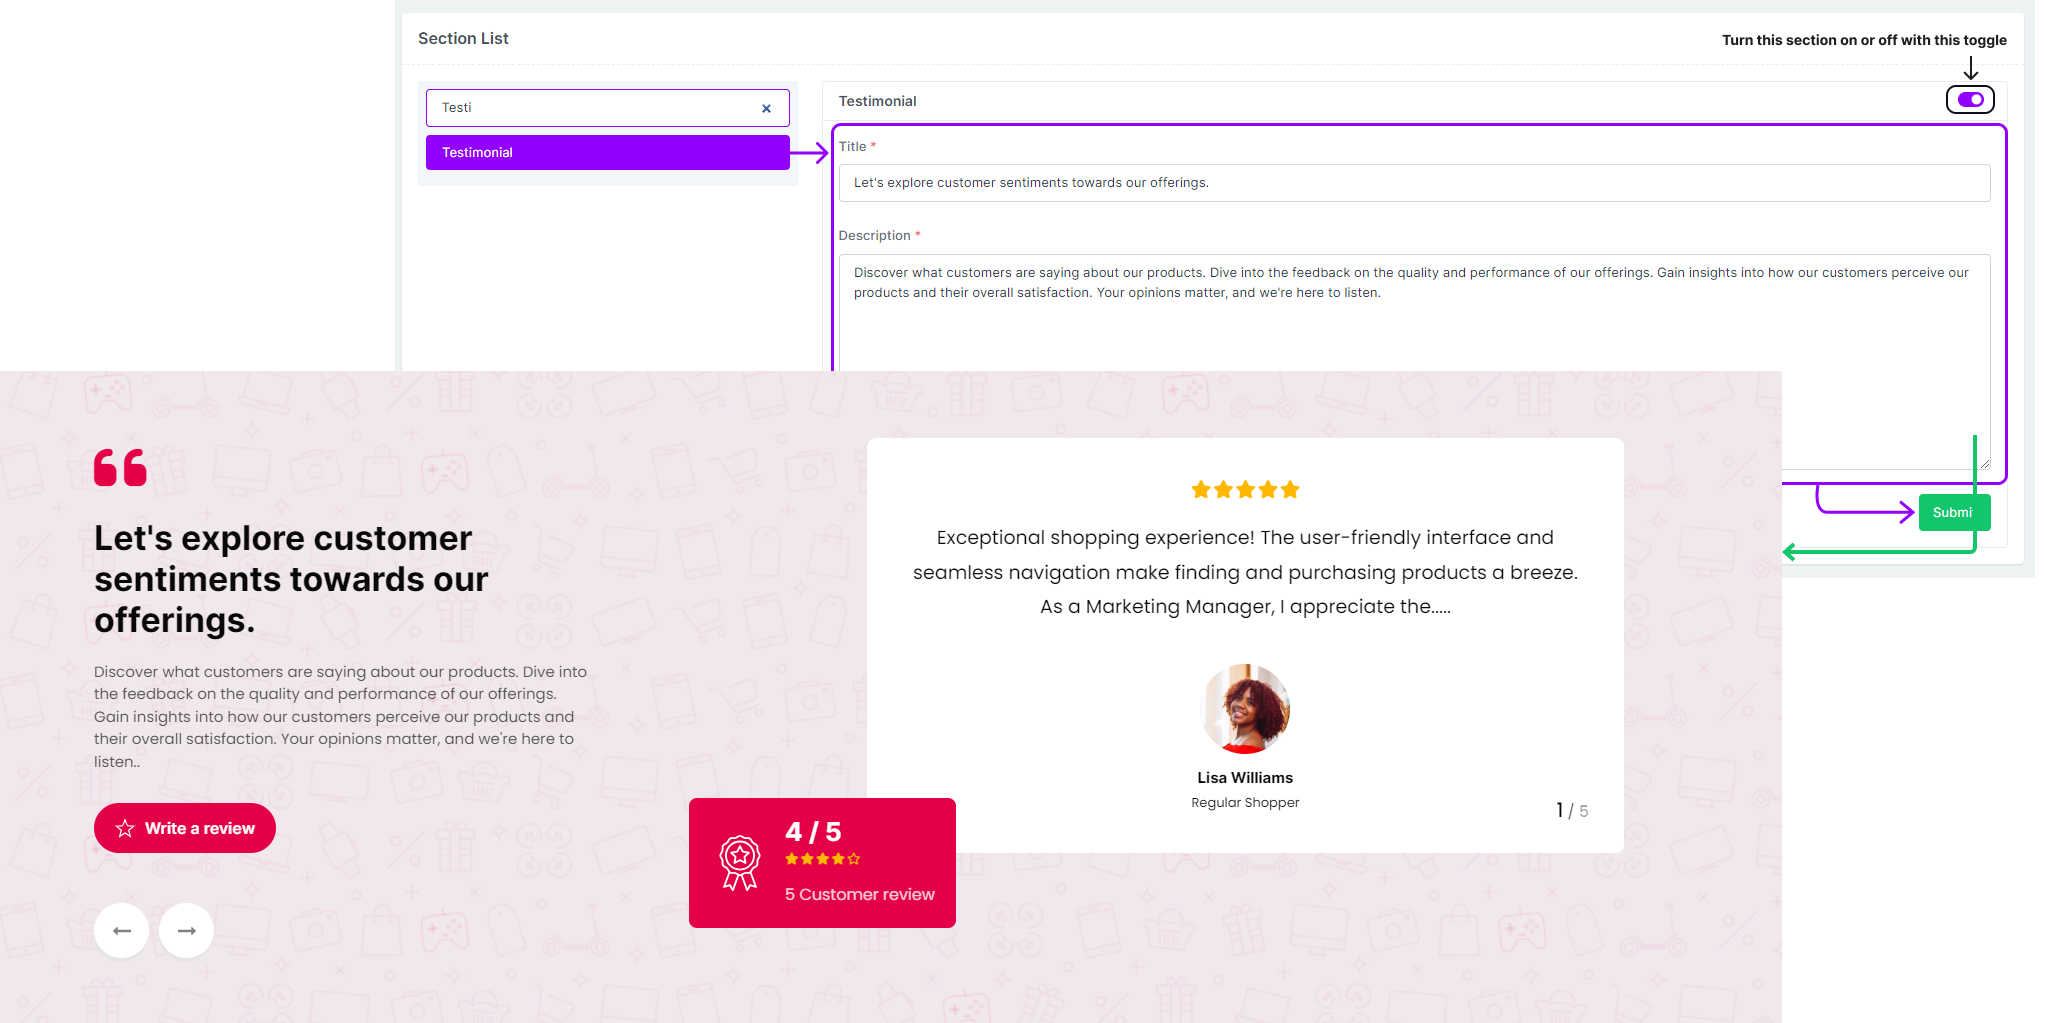Toggle the Testimonial section on or off

(1970, 100)
